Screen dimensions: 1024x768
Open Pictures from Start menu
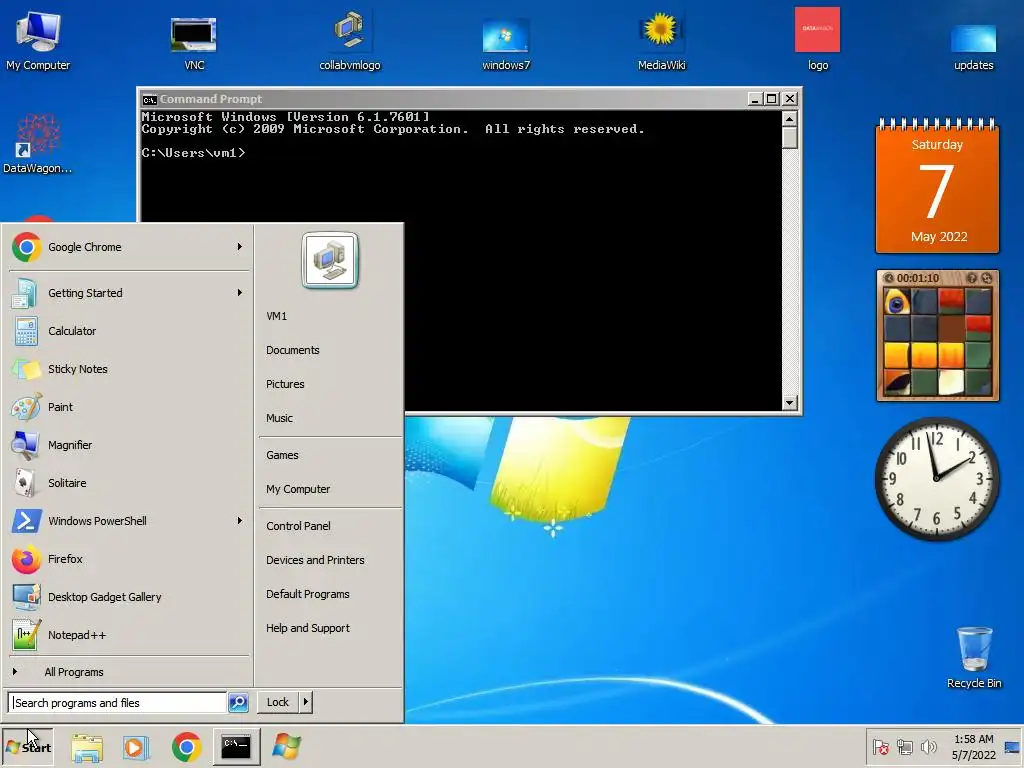(x=285, y=384)
